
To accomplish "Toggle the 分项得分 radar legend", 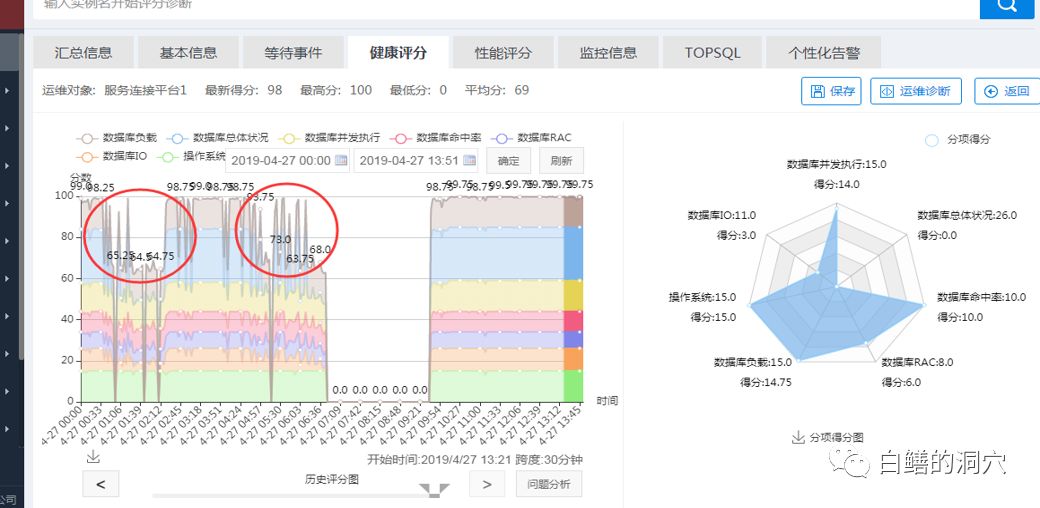I will [x=957, y=139].
